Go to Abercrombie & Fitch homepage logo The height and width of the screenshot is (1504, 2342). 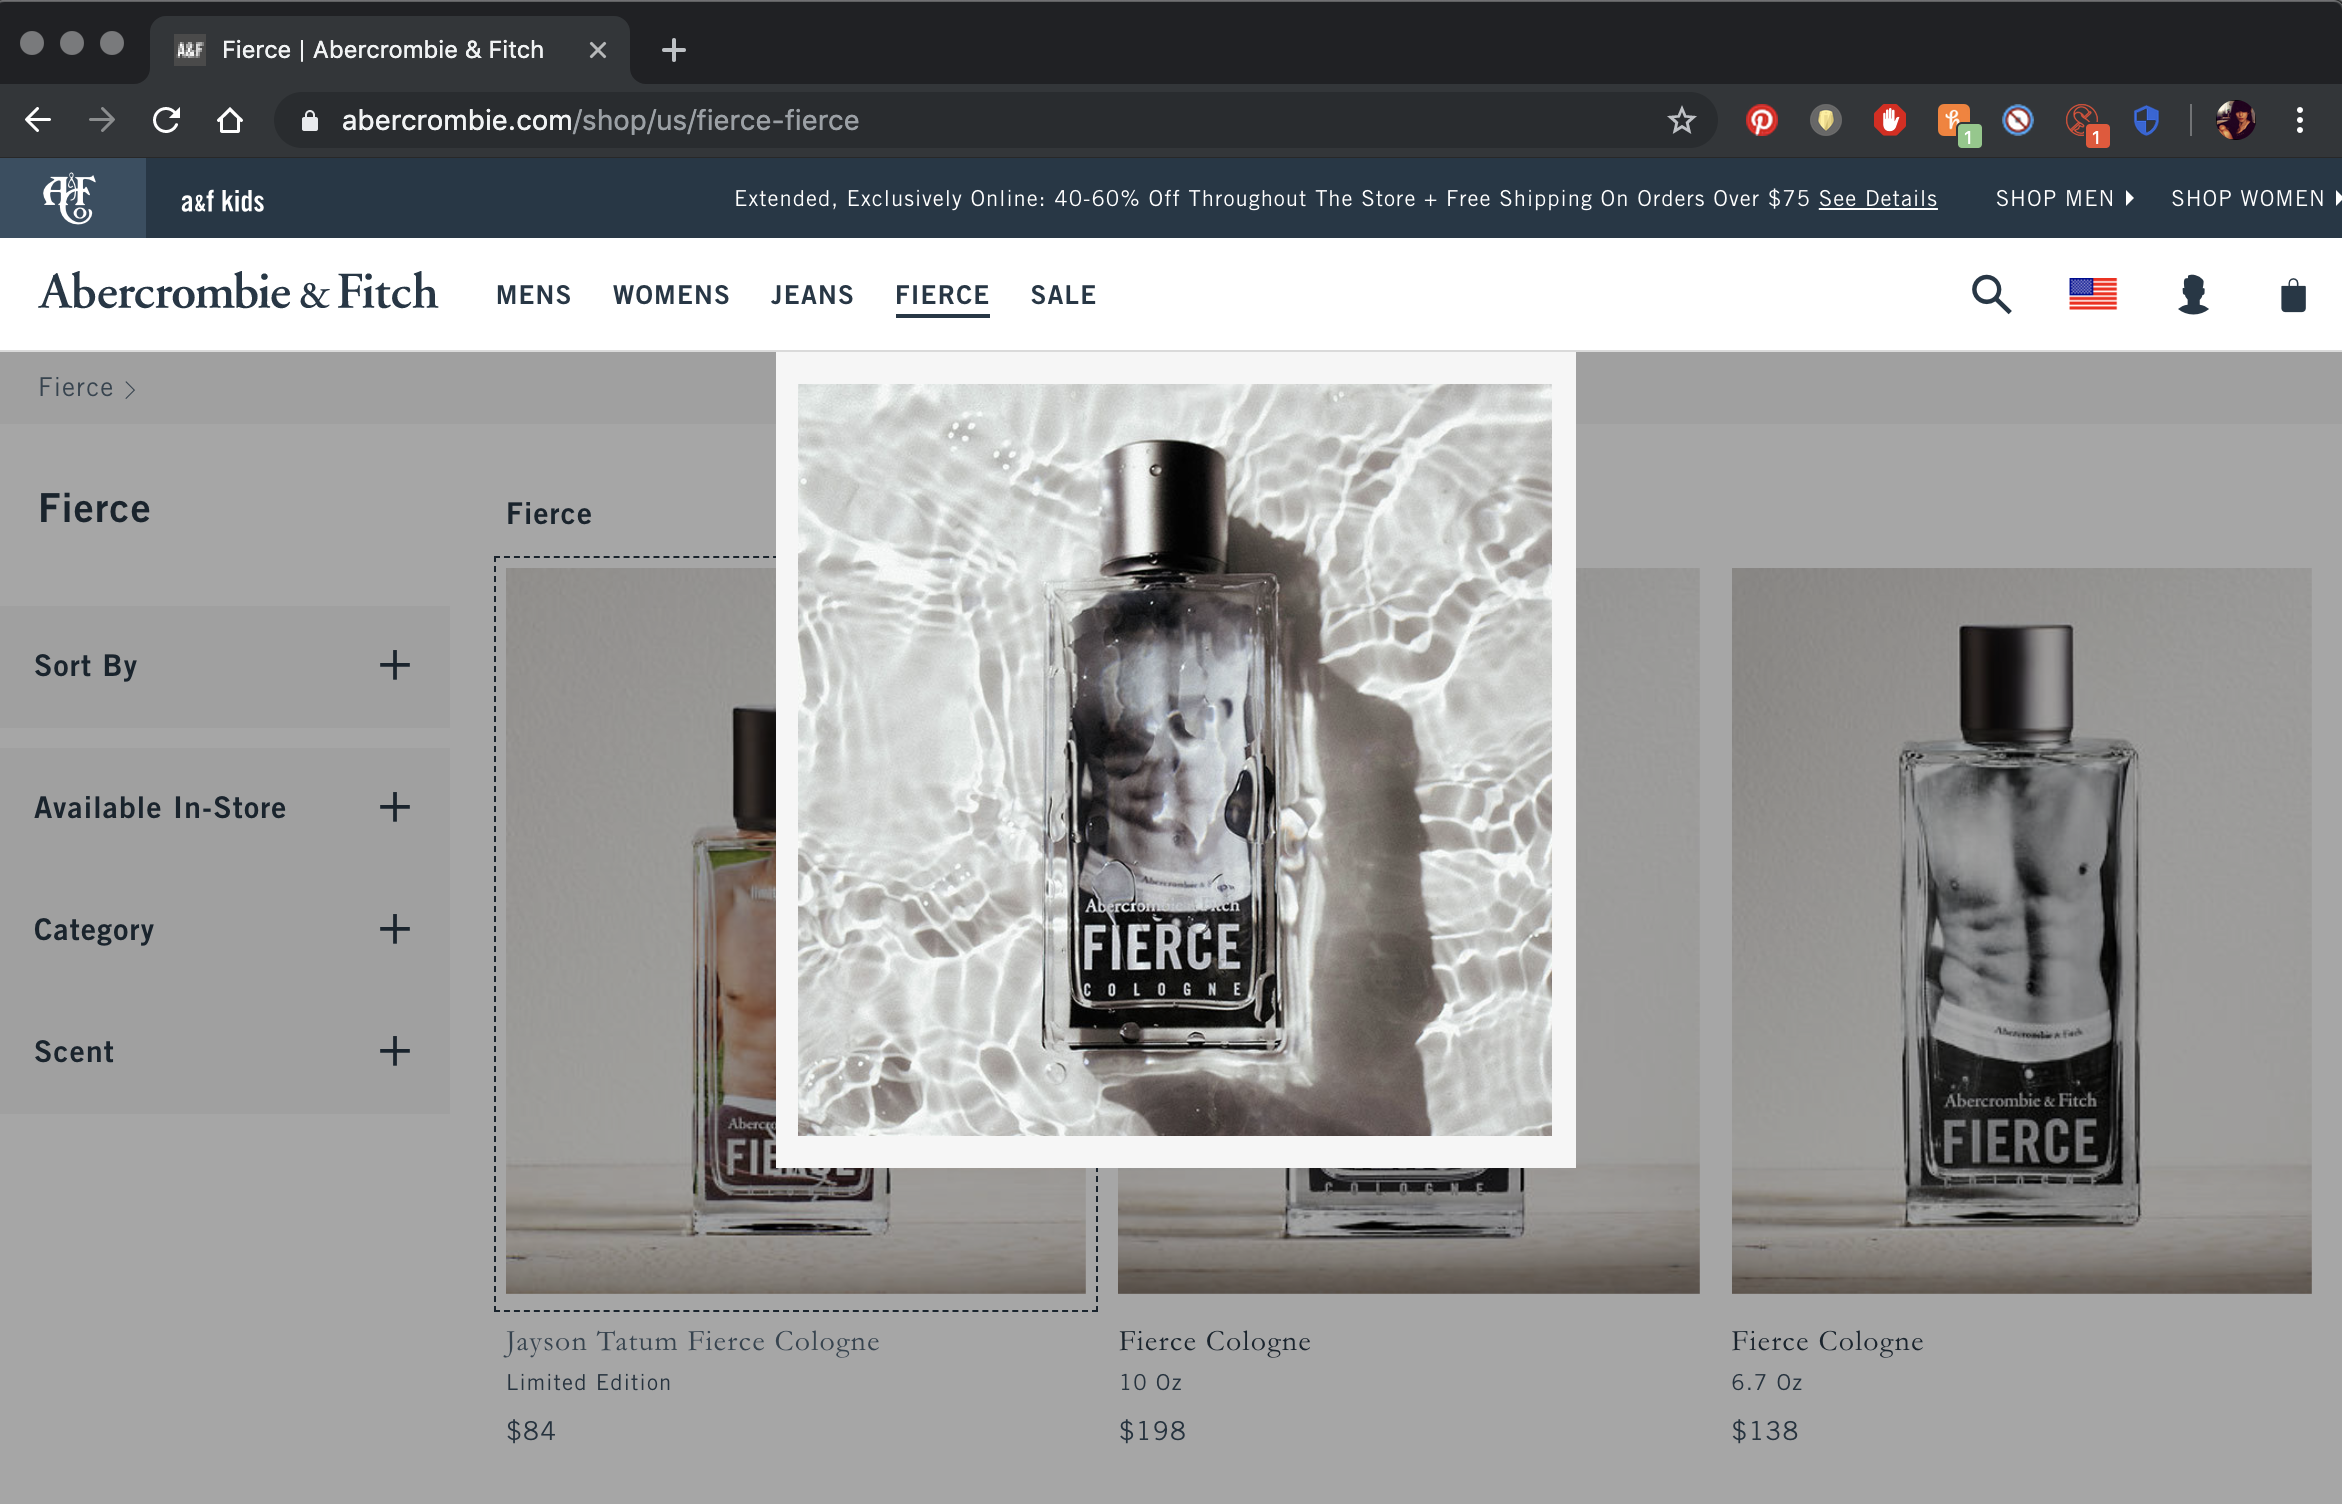point(238,292)
